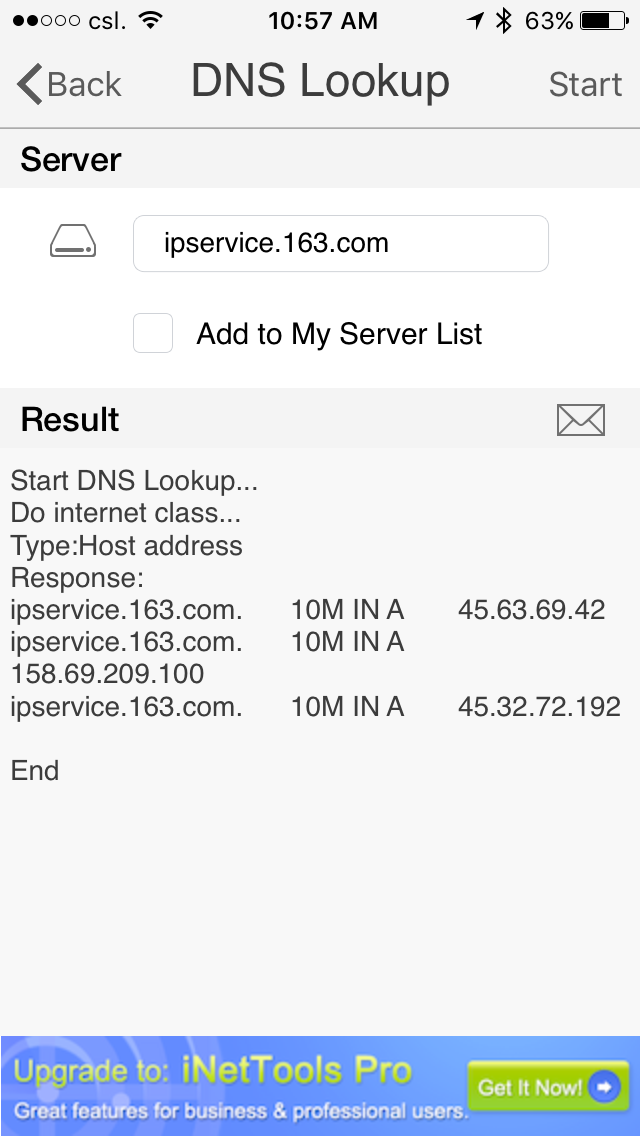The height and width of the screenshot is (1136, 640).
Task: Edit the ipservice.163.com server field
Action: click(340, 243)
